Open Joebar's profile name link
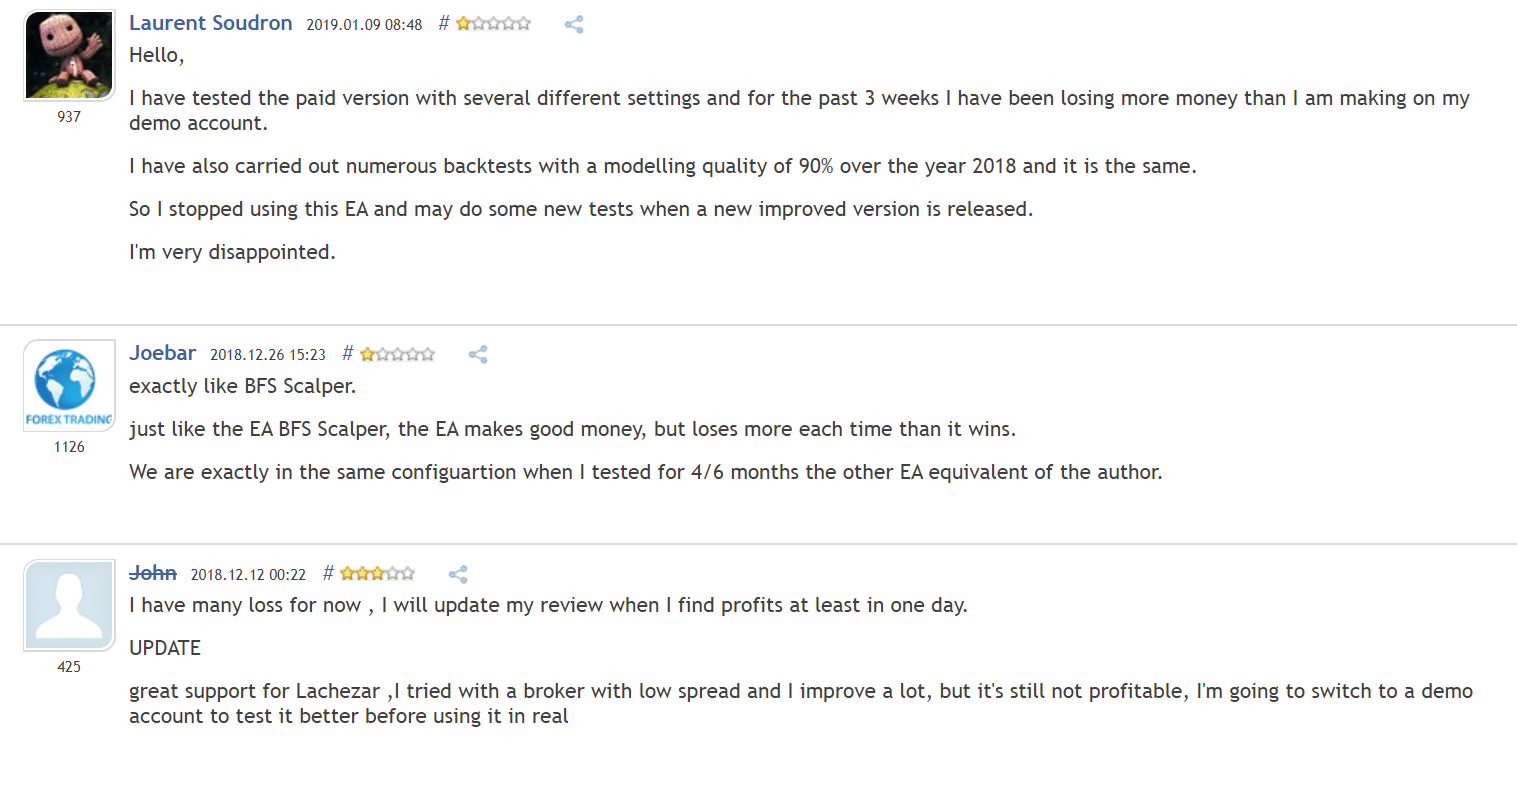 point(163,353)
